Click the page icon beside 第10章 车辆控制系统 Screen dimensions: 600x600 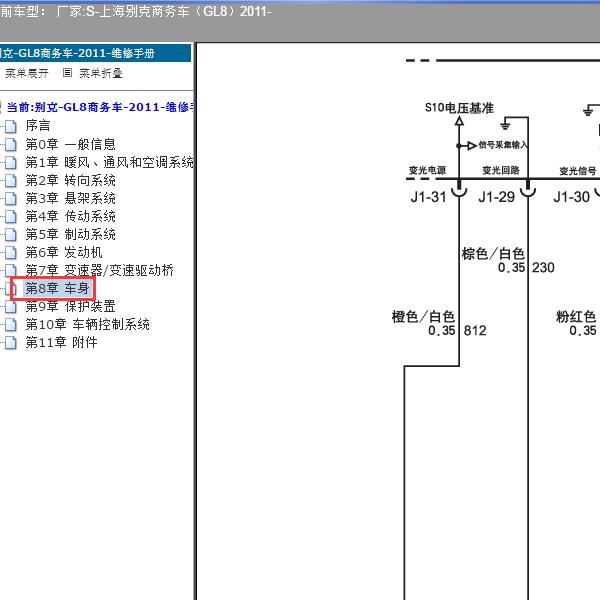pos(11,324)
